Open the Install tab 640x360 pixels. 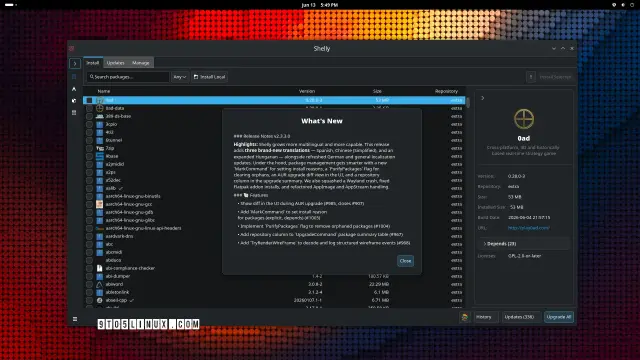[x=93, y=63]
